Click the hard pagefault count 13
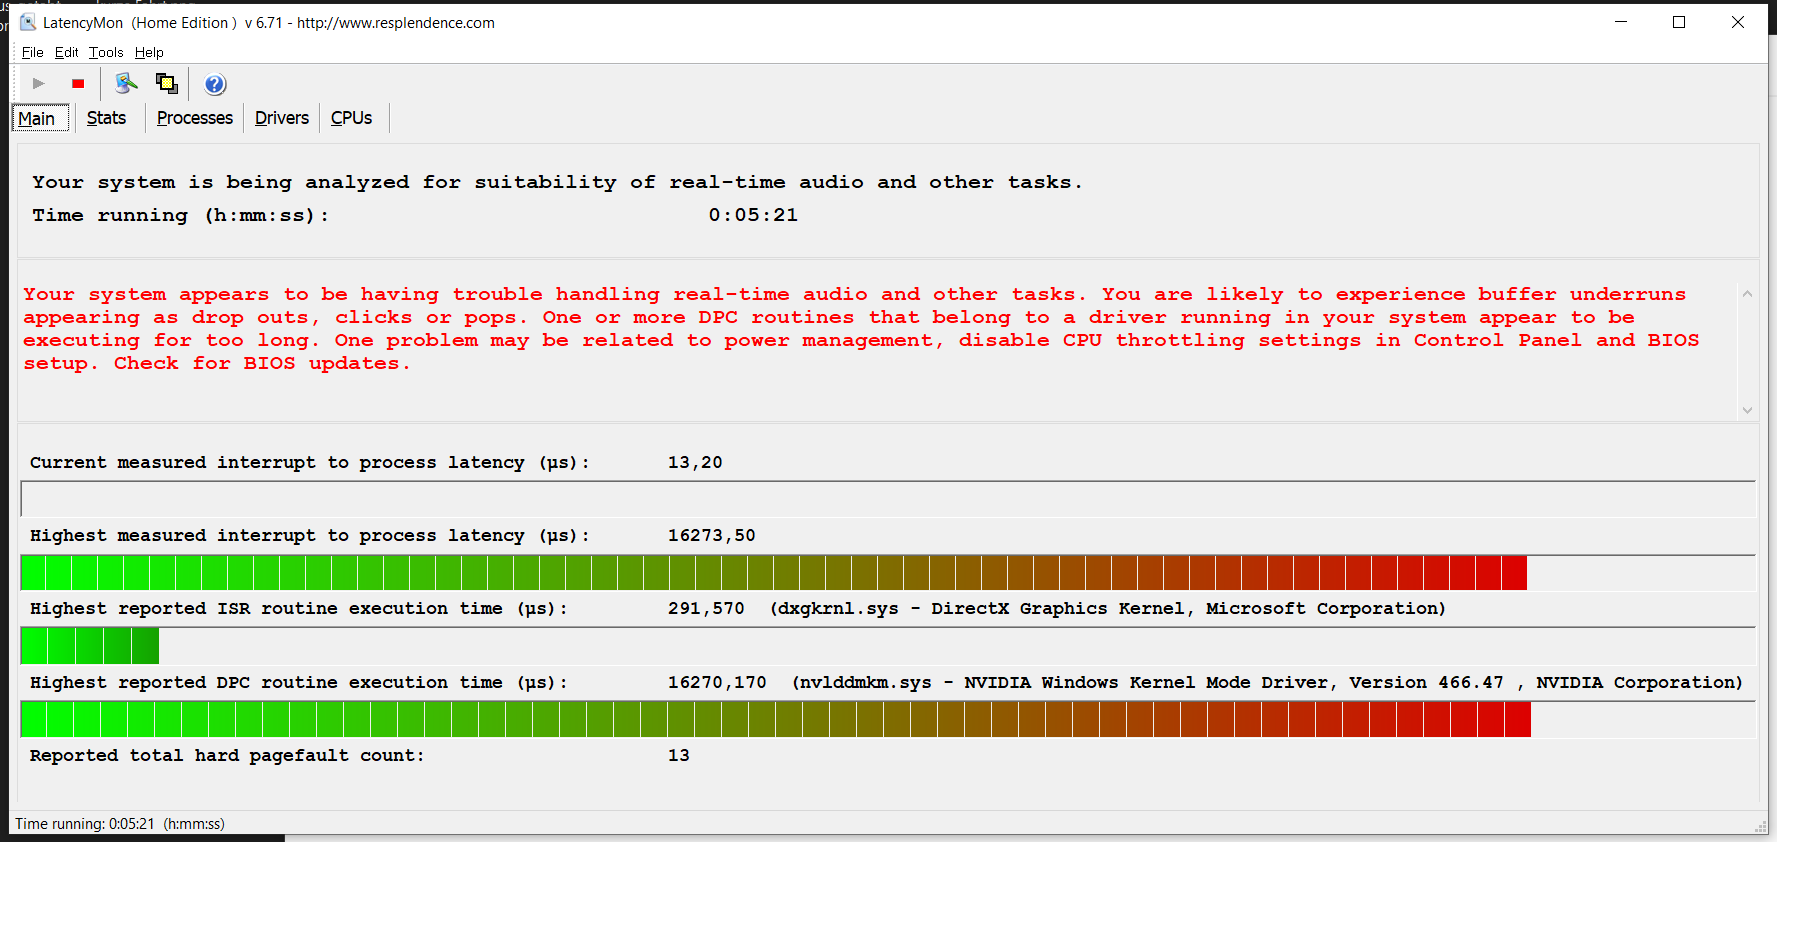This screenshot has height=947, width=1810. tap(679, 755)
